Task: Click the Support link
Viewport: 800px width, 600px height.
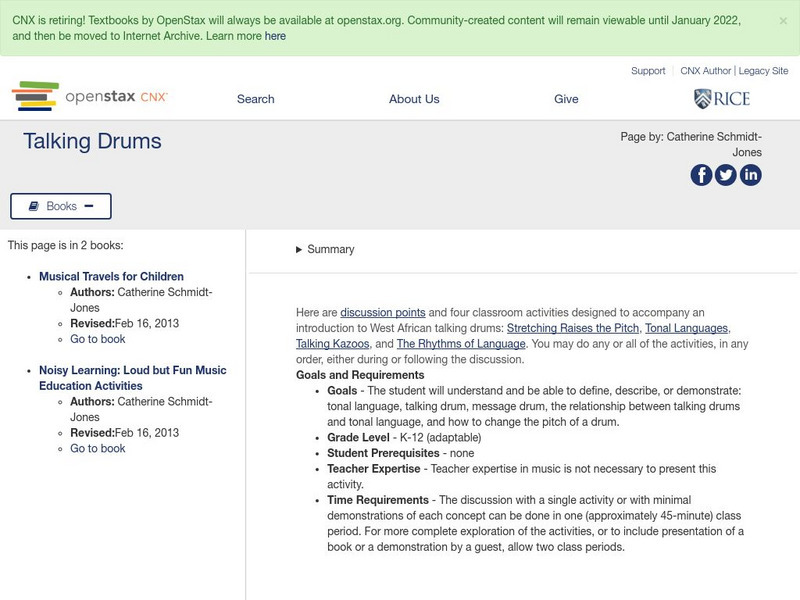Action: [x=647, y=70]
